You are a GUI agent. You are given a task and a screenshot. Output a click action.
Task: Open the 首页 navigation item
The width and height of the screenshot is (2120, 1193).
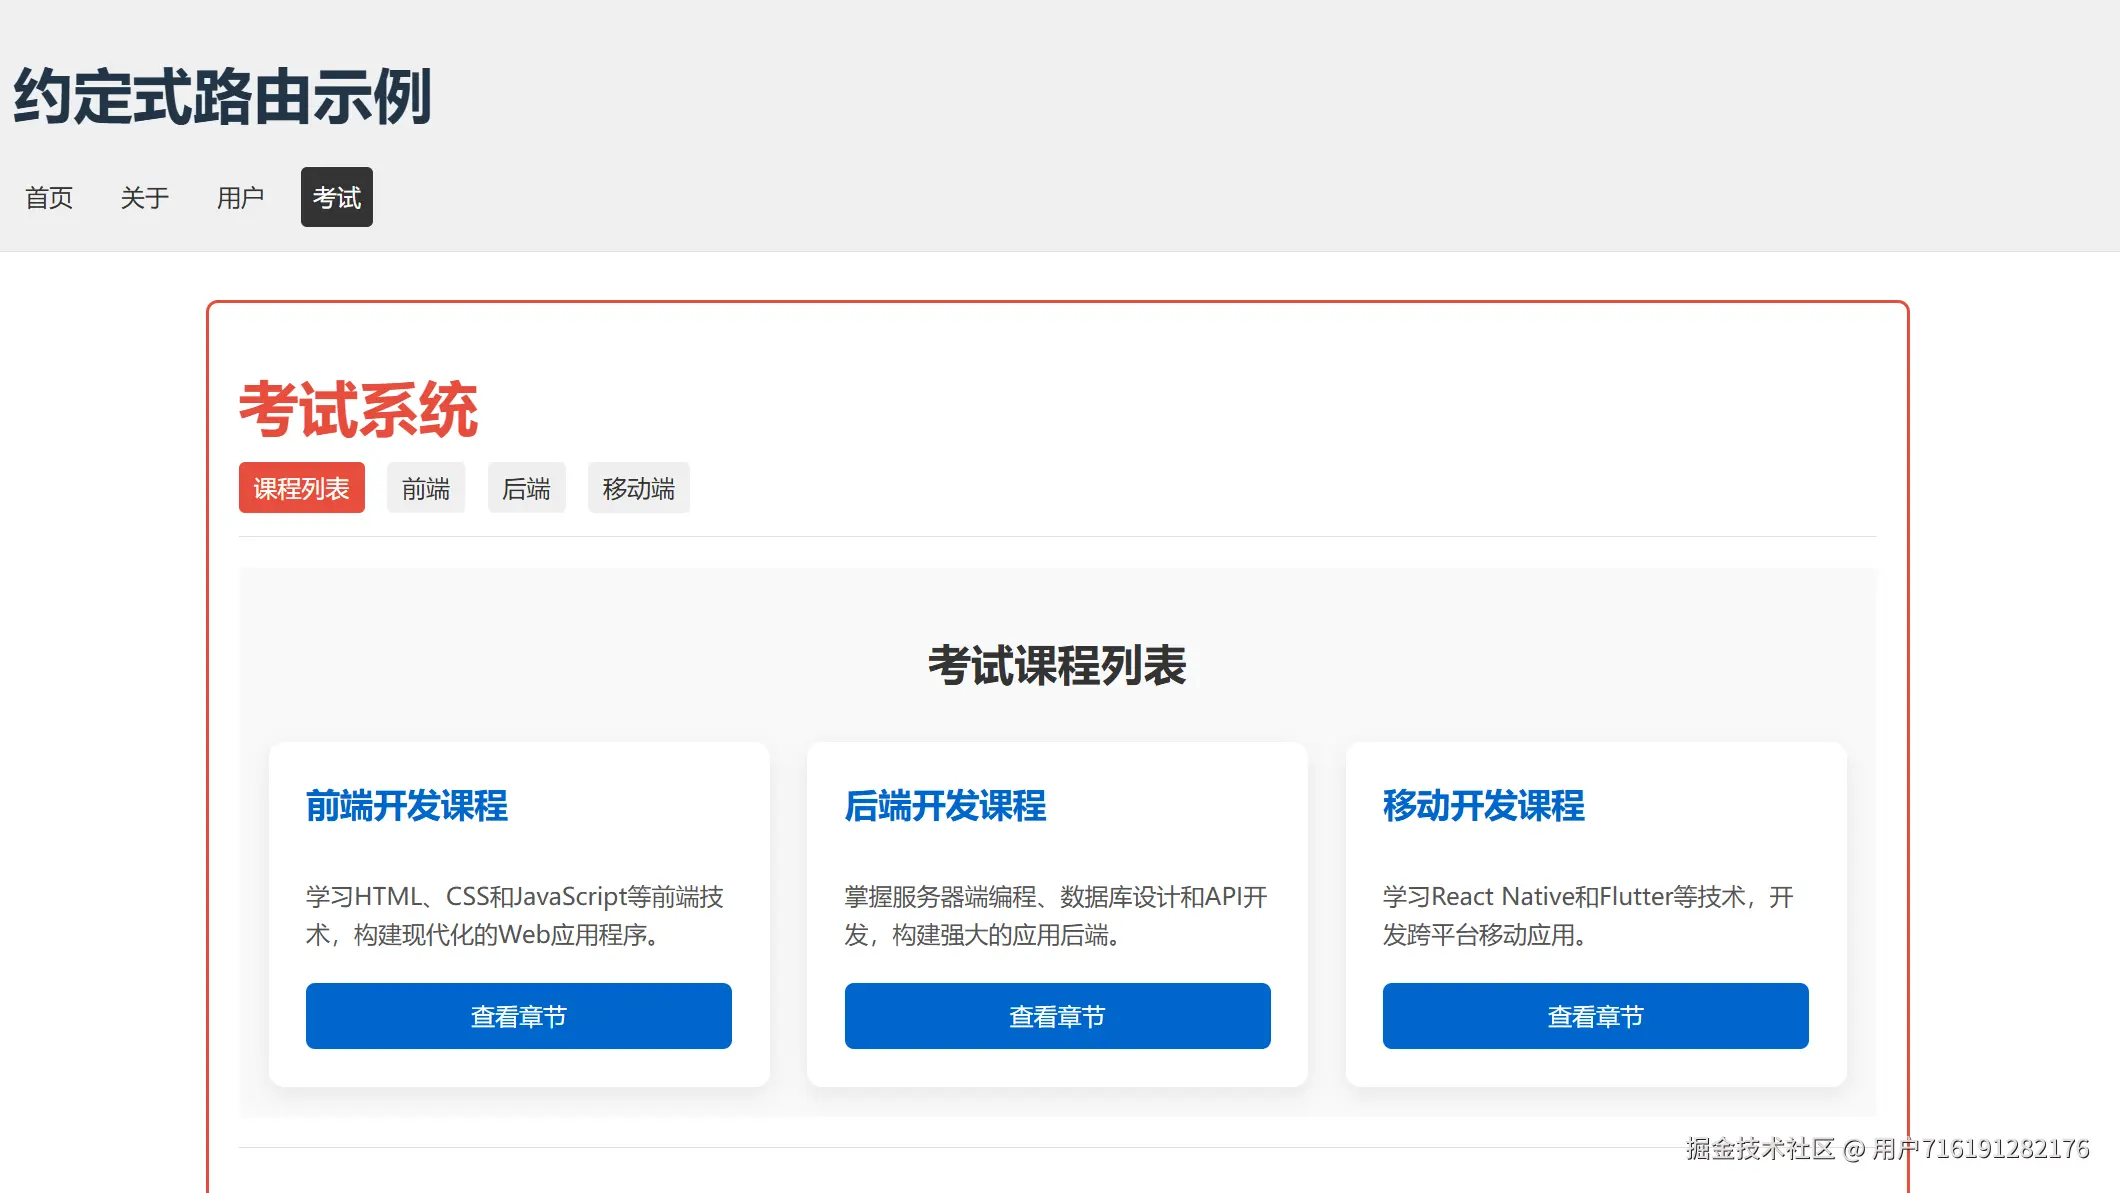[49, 197]
